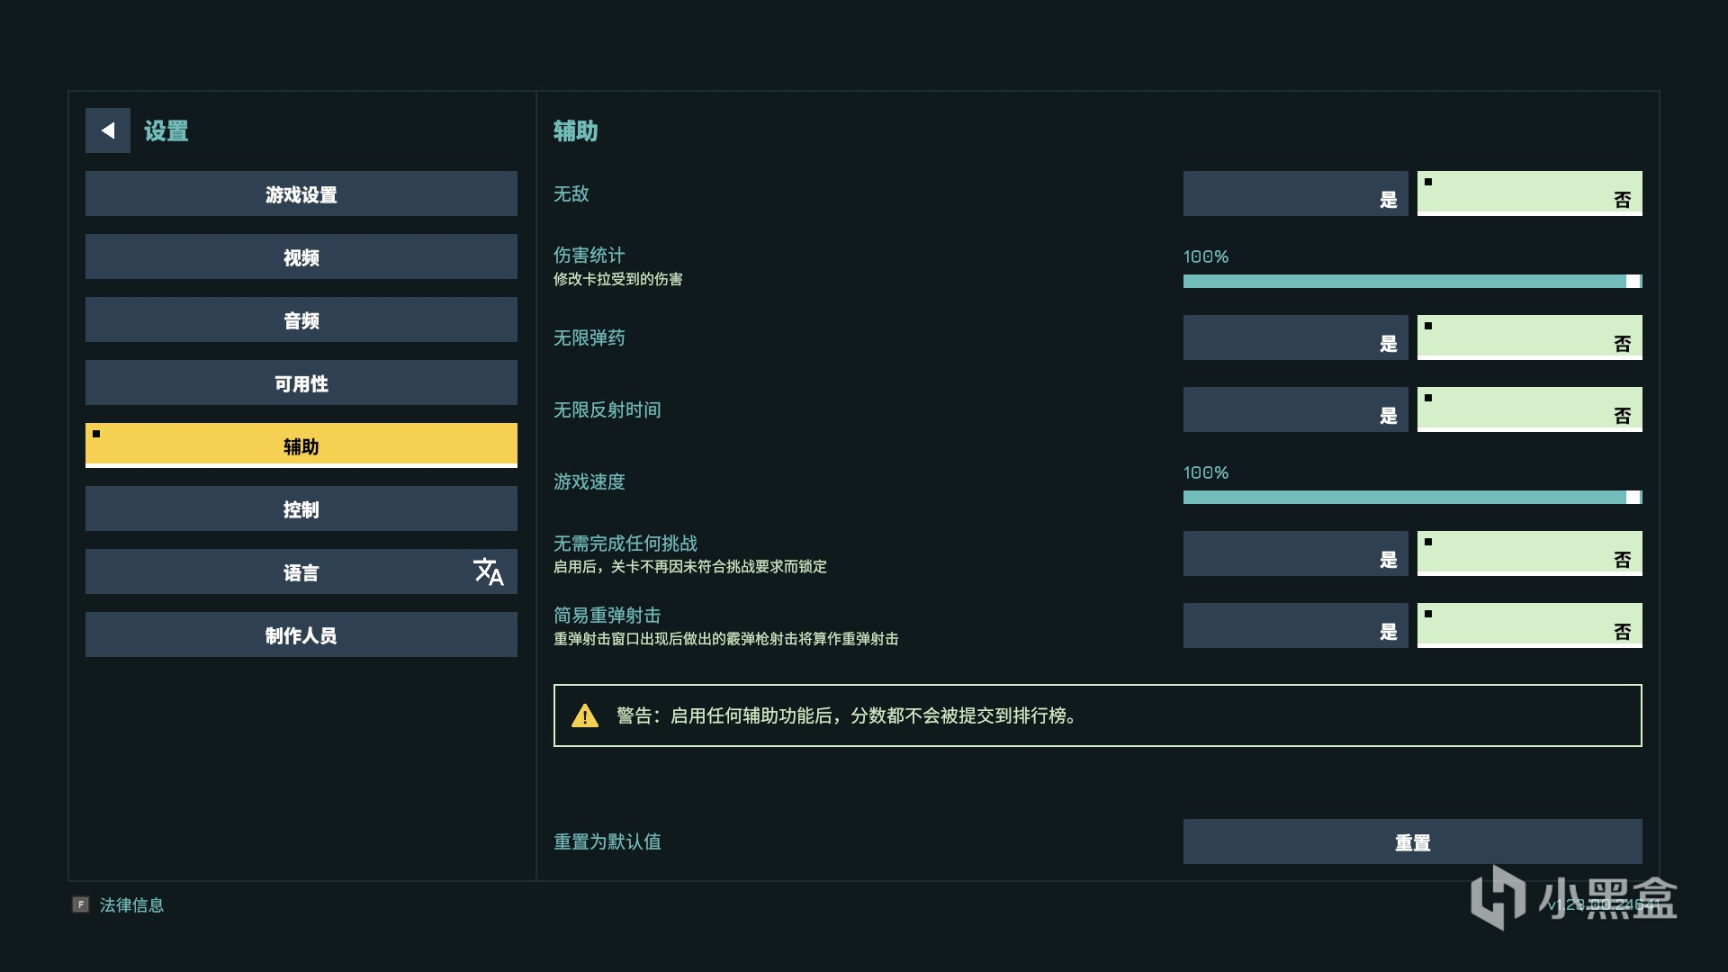The image size is (1728, 972).
Task: Open the 游戏设置 menu
Action: click(301, 194)
